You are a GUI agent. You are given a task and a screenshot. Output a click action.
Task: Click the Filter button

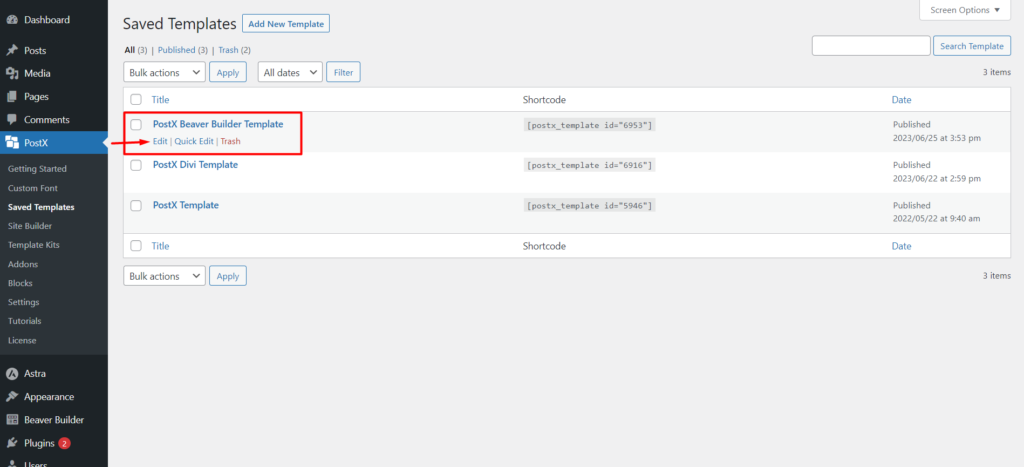click(x=344, y=72)
